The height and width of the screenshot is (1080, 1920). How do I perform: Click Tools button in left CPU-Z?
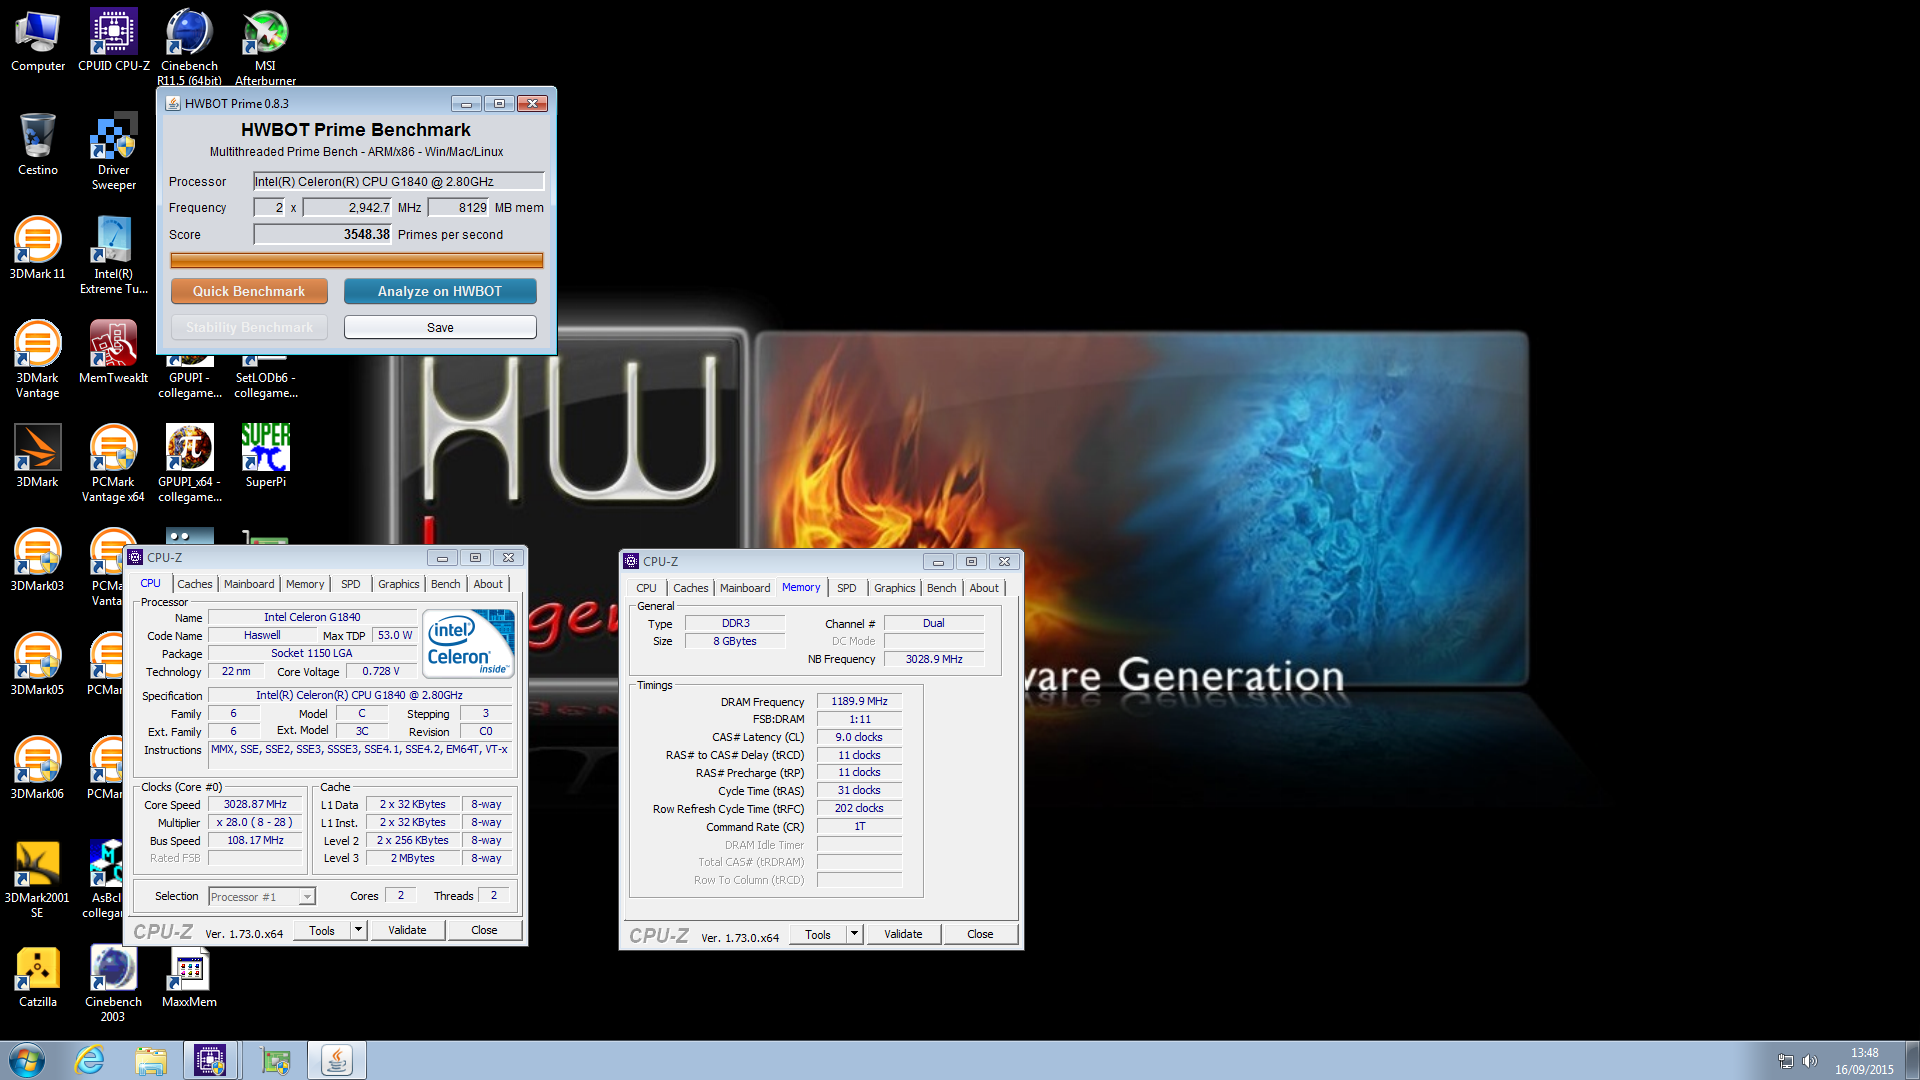[x=322, y=930]
